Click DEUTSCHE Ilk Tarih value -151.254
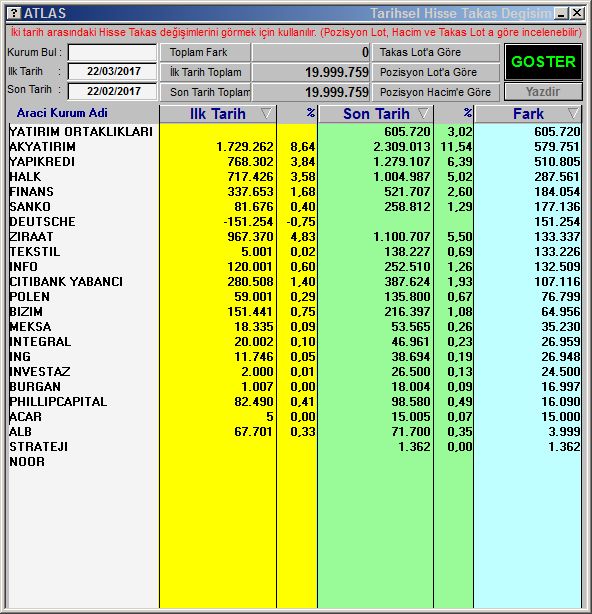 pos(248,222)
